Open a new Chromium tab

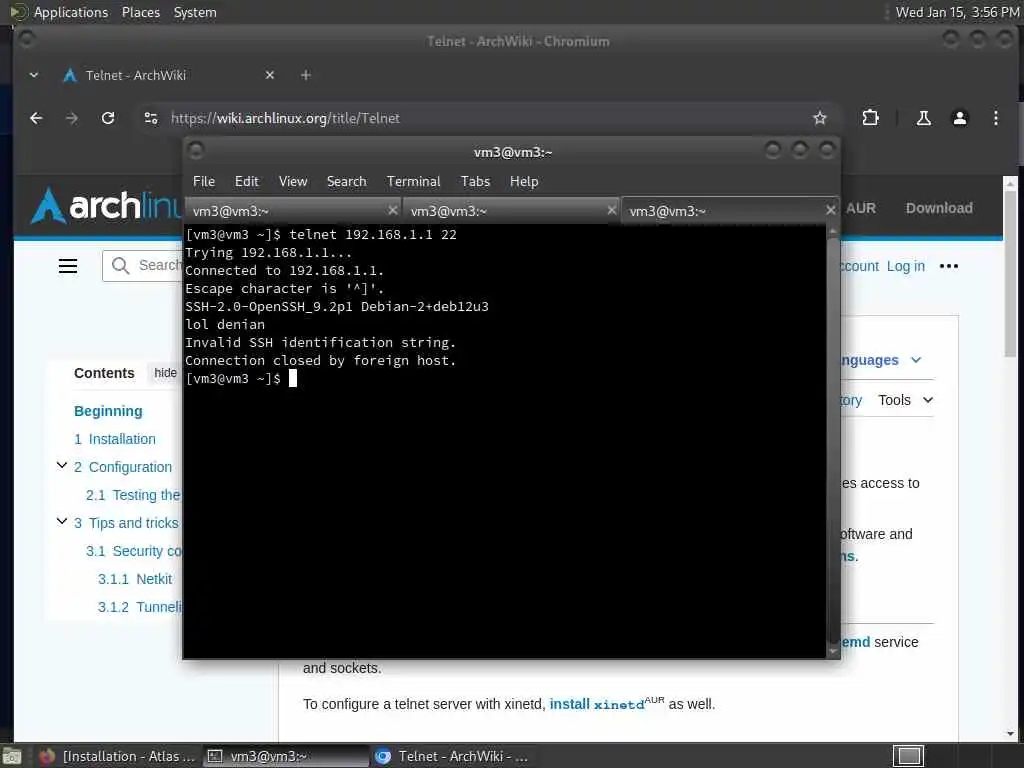pos(306,75)
